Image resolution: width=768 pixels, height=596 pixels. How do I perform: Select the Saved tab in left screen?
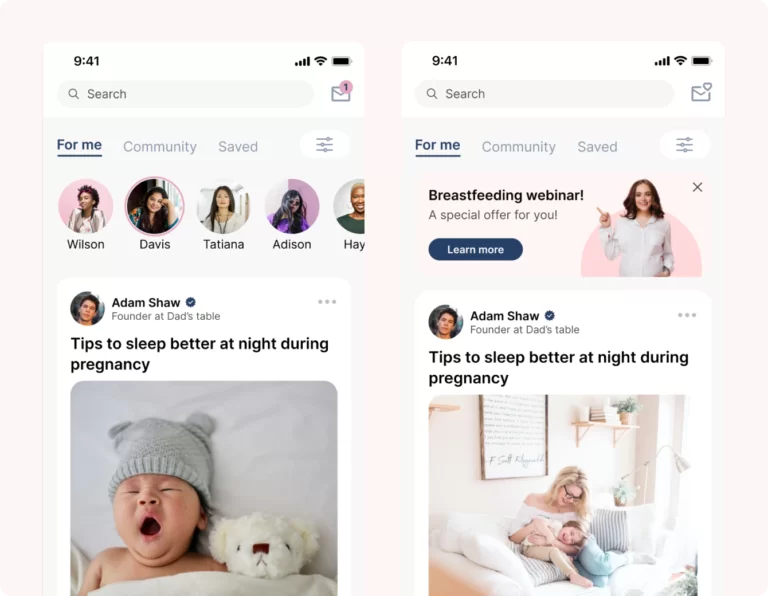[238, 146]
